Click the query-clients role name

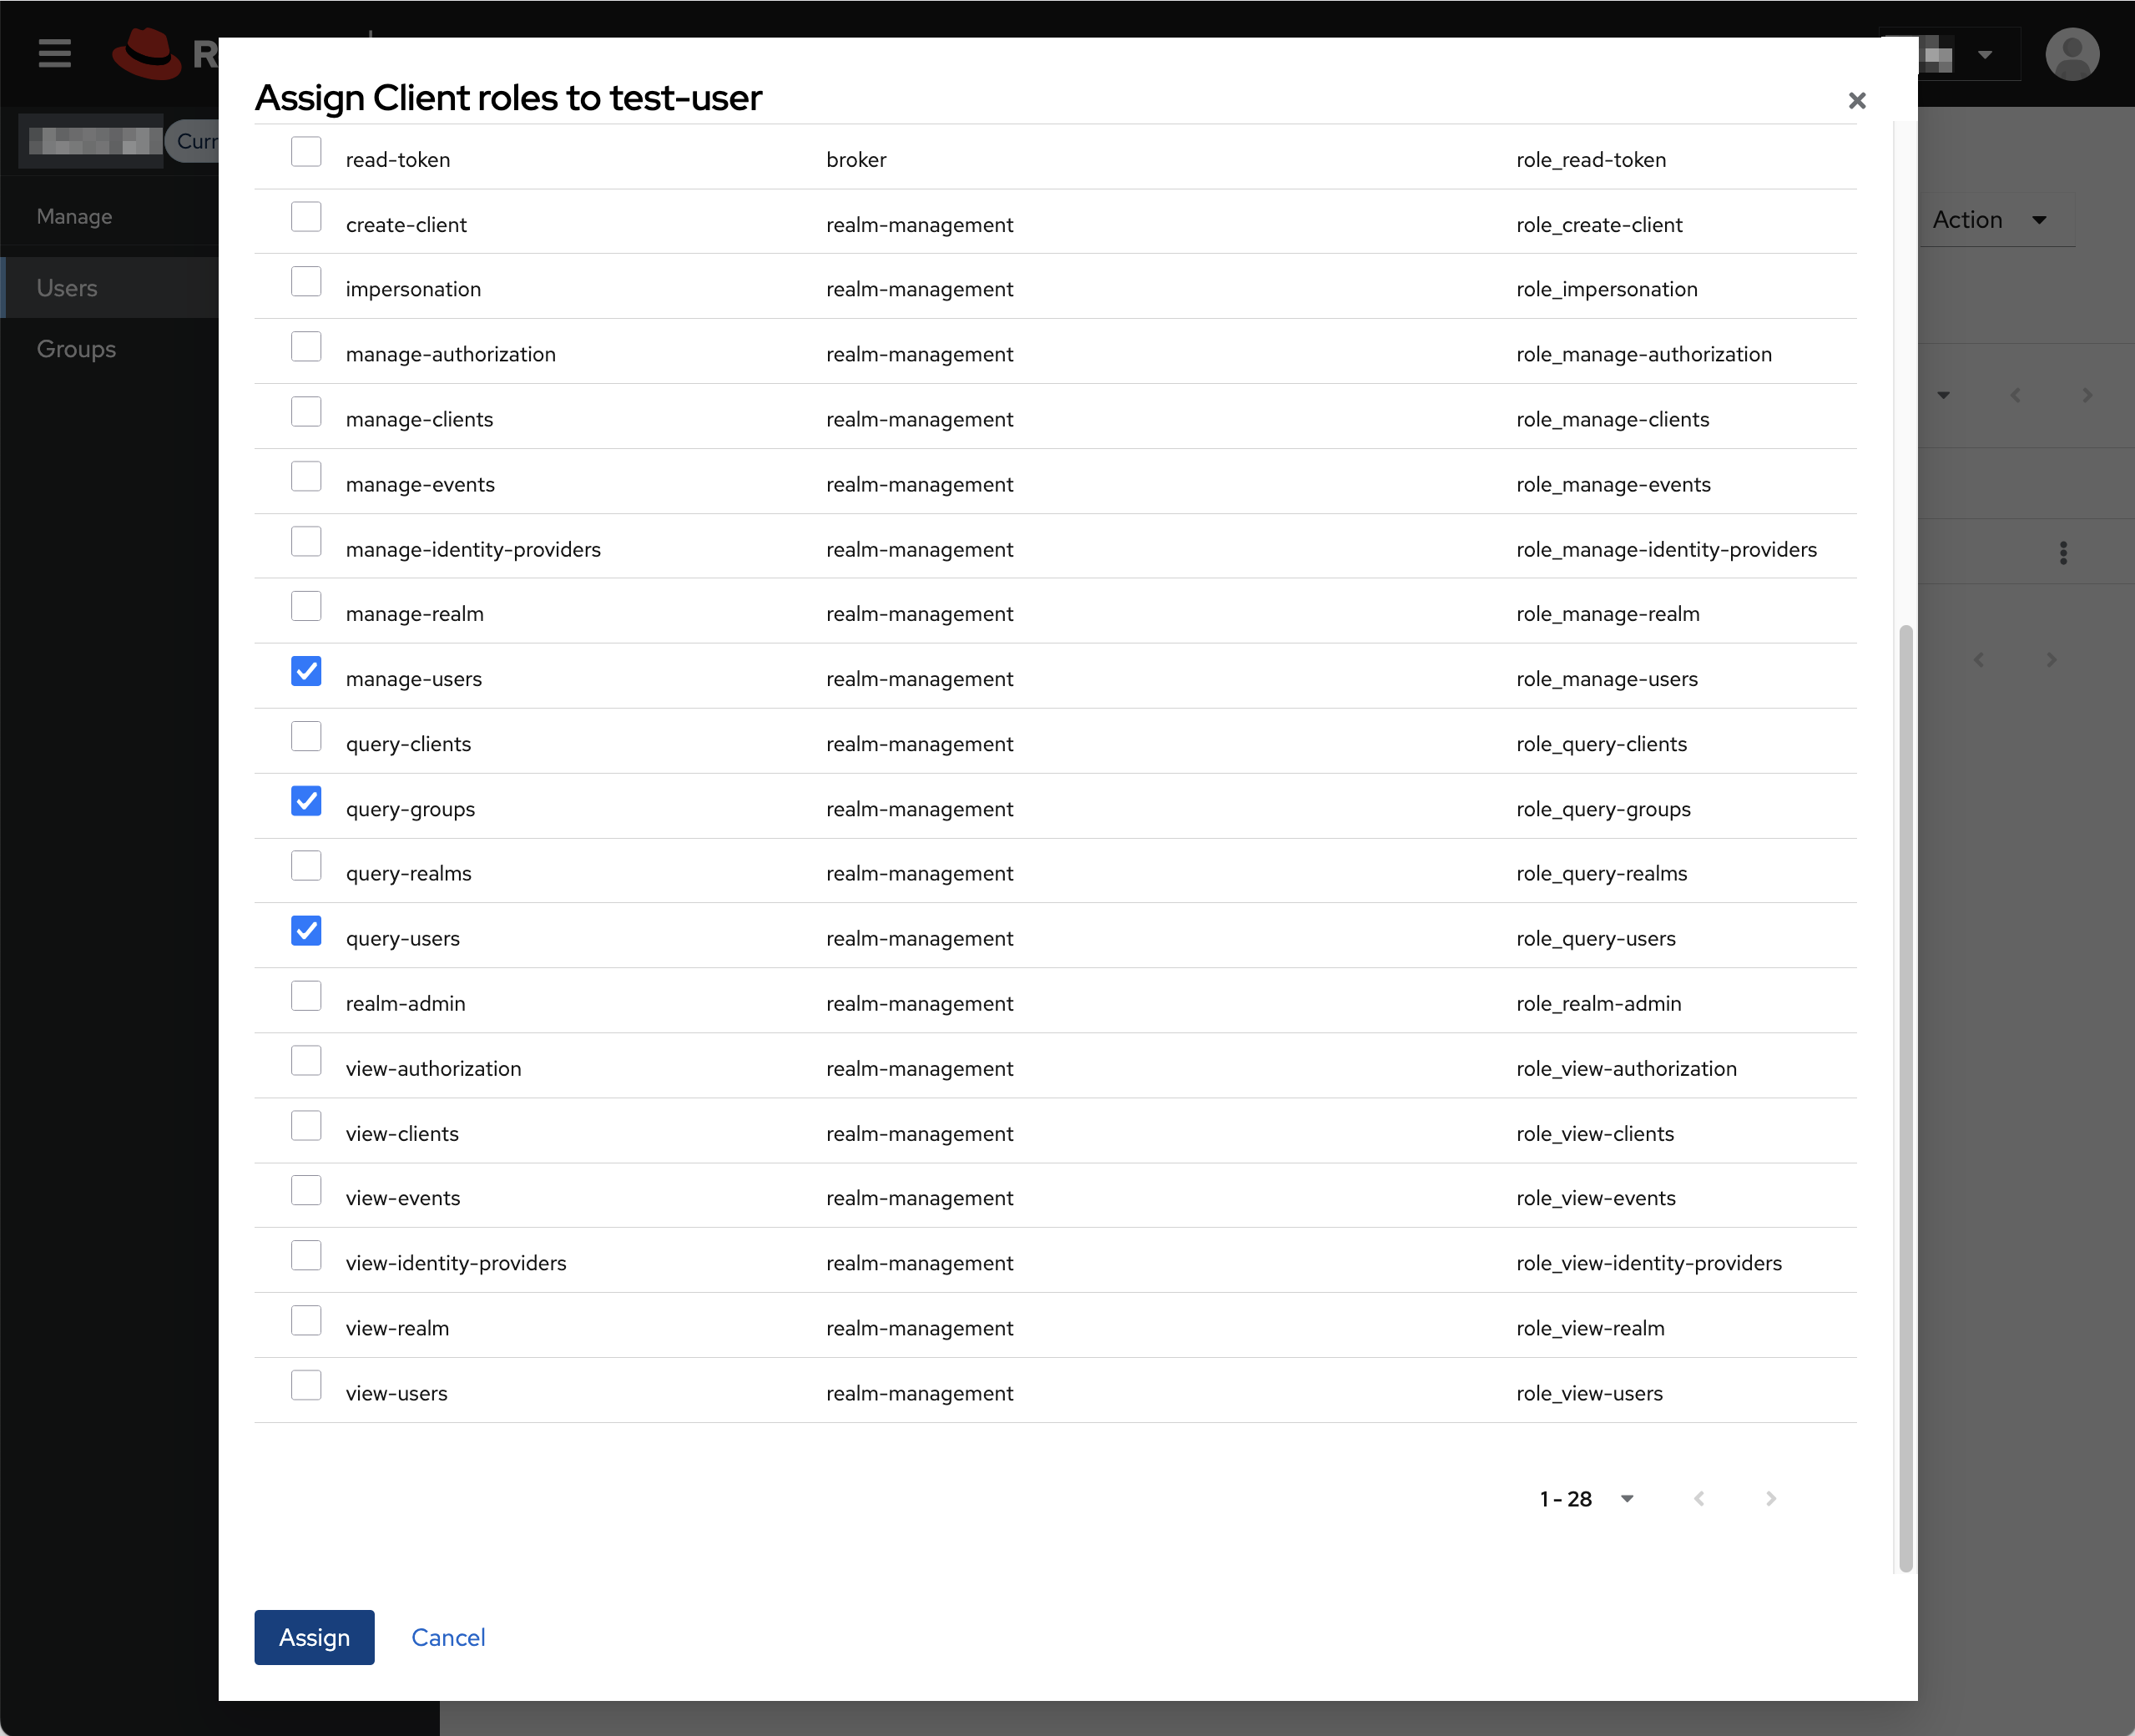[408, 744]
